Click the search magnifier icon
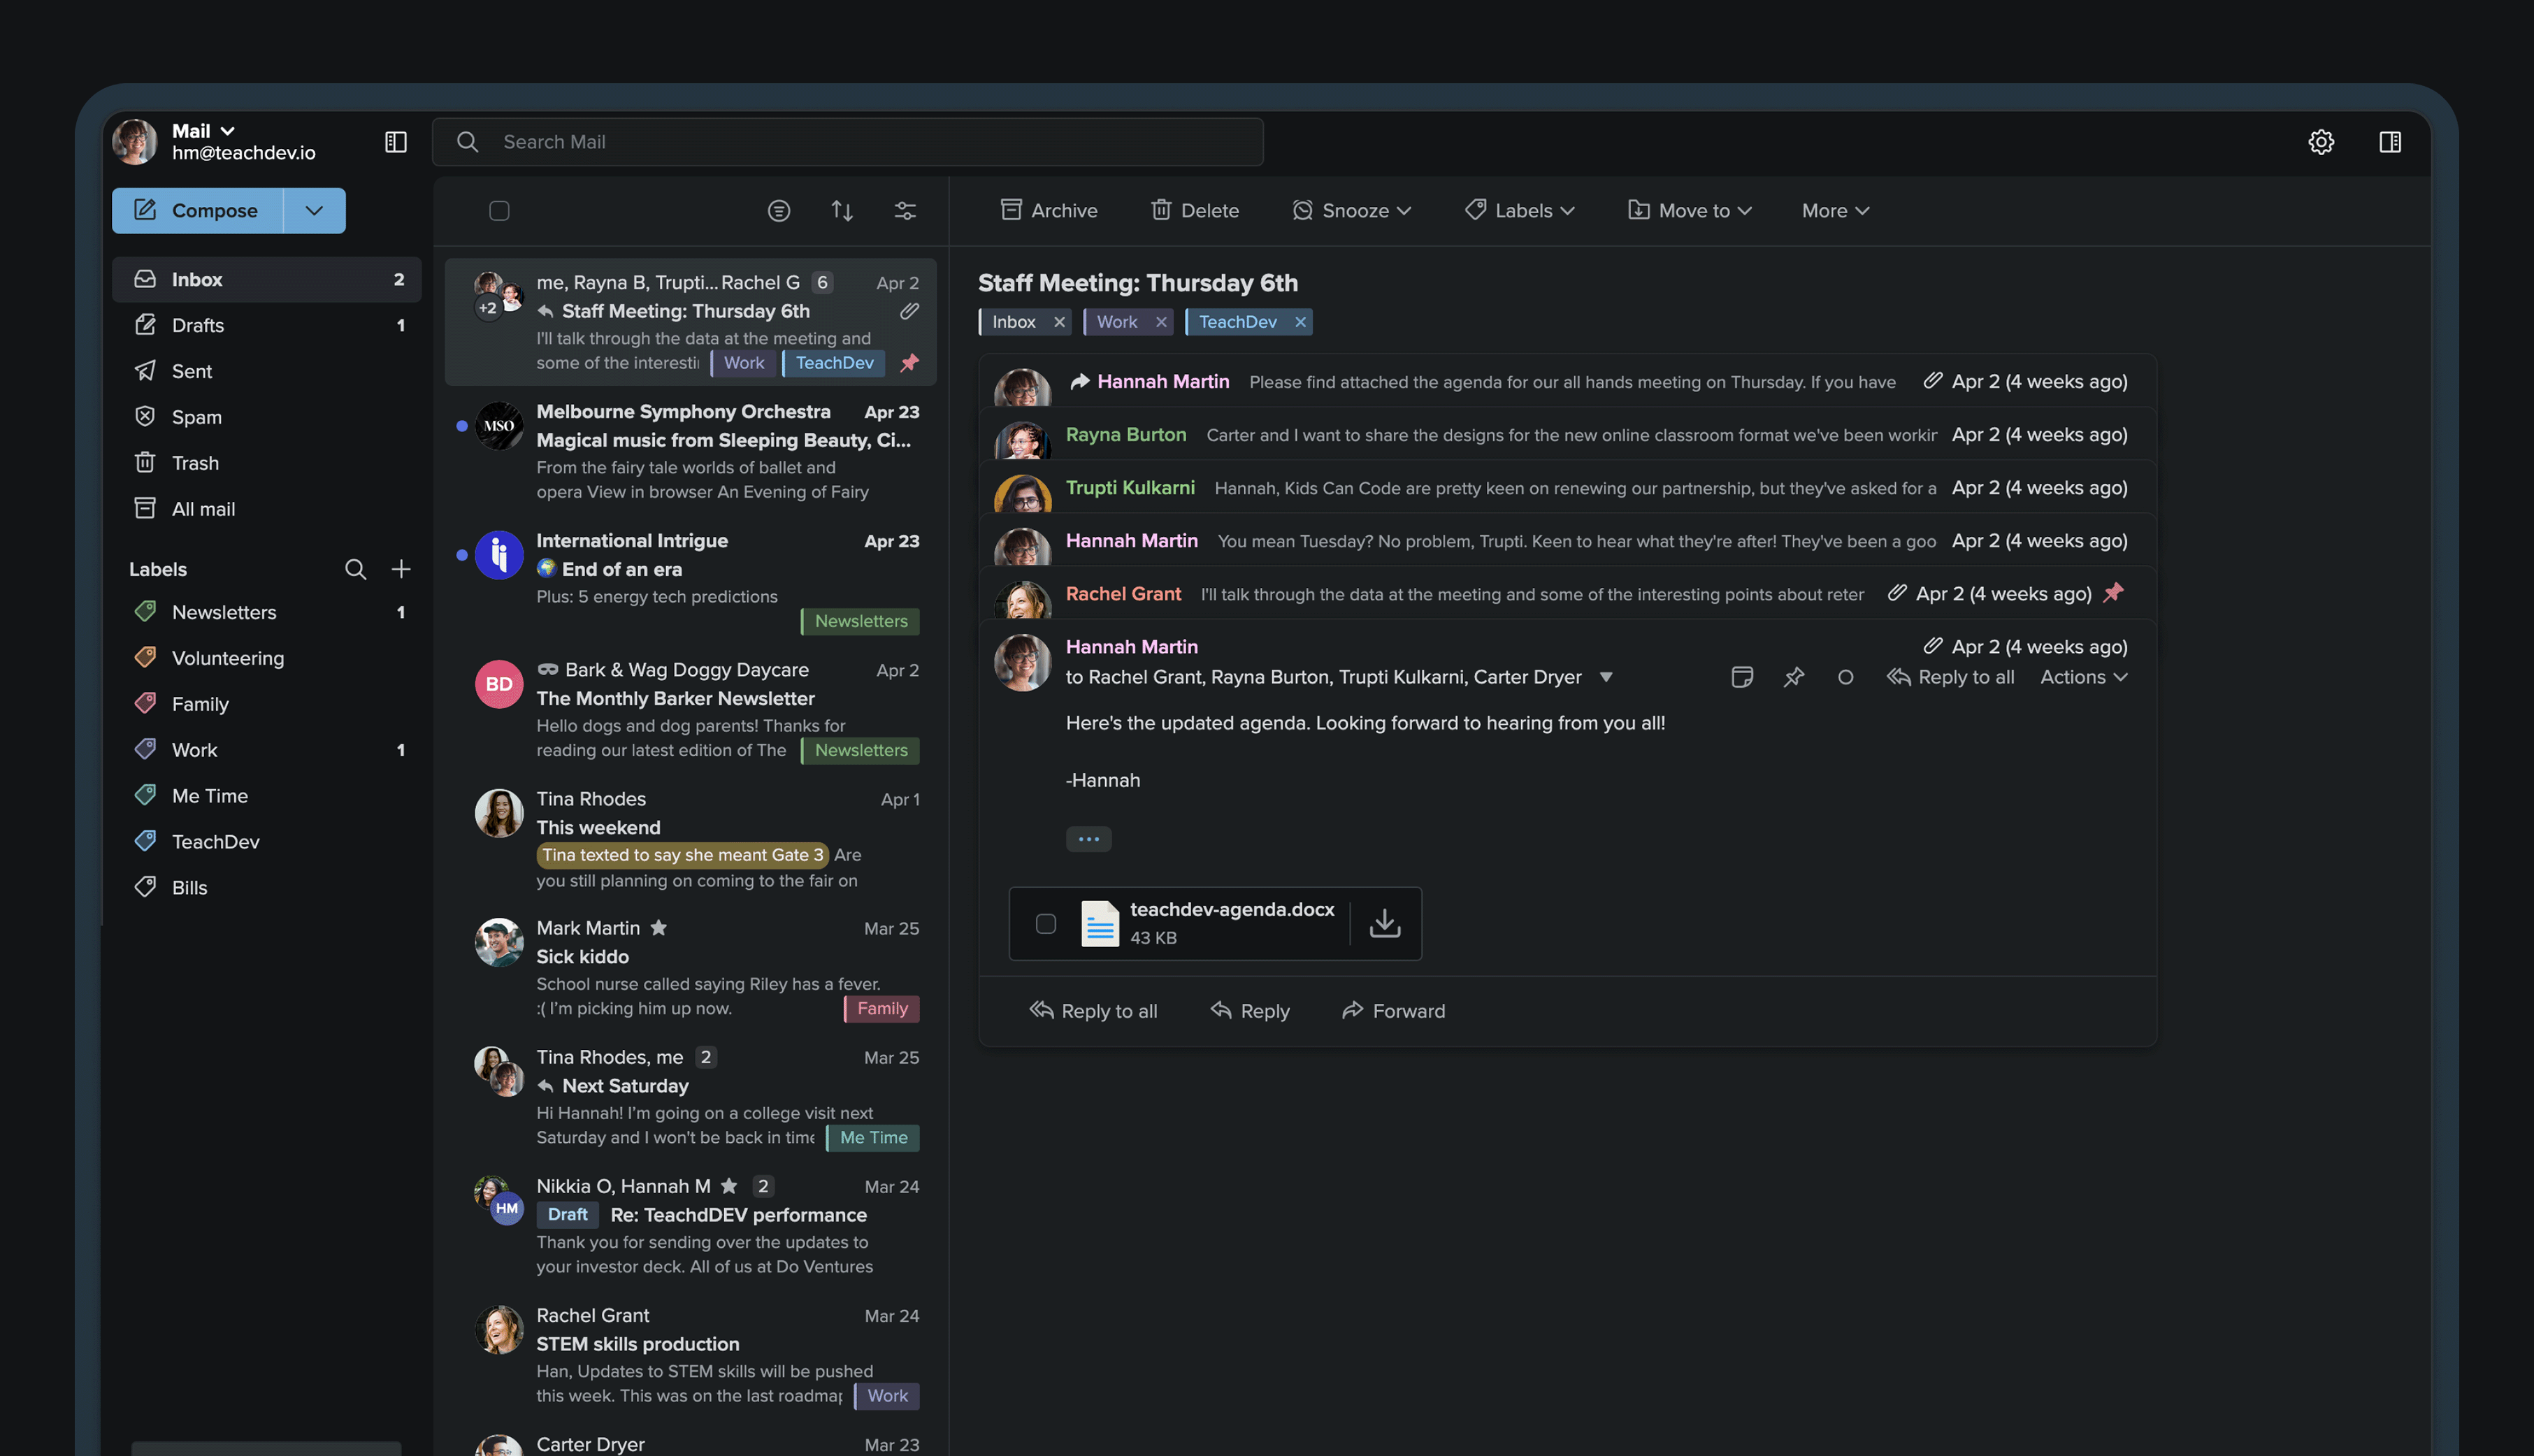 point(468,142)
